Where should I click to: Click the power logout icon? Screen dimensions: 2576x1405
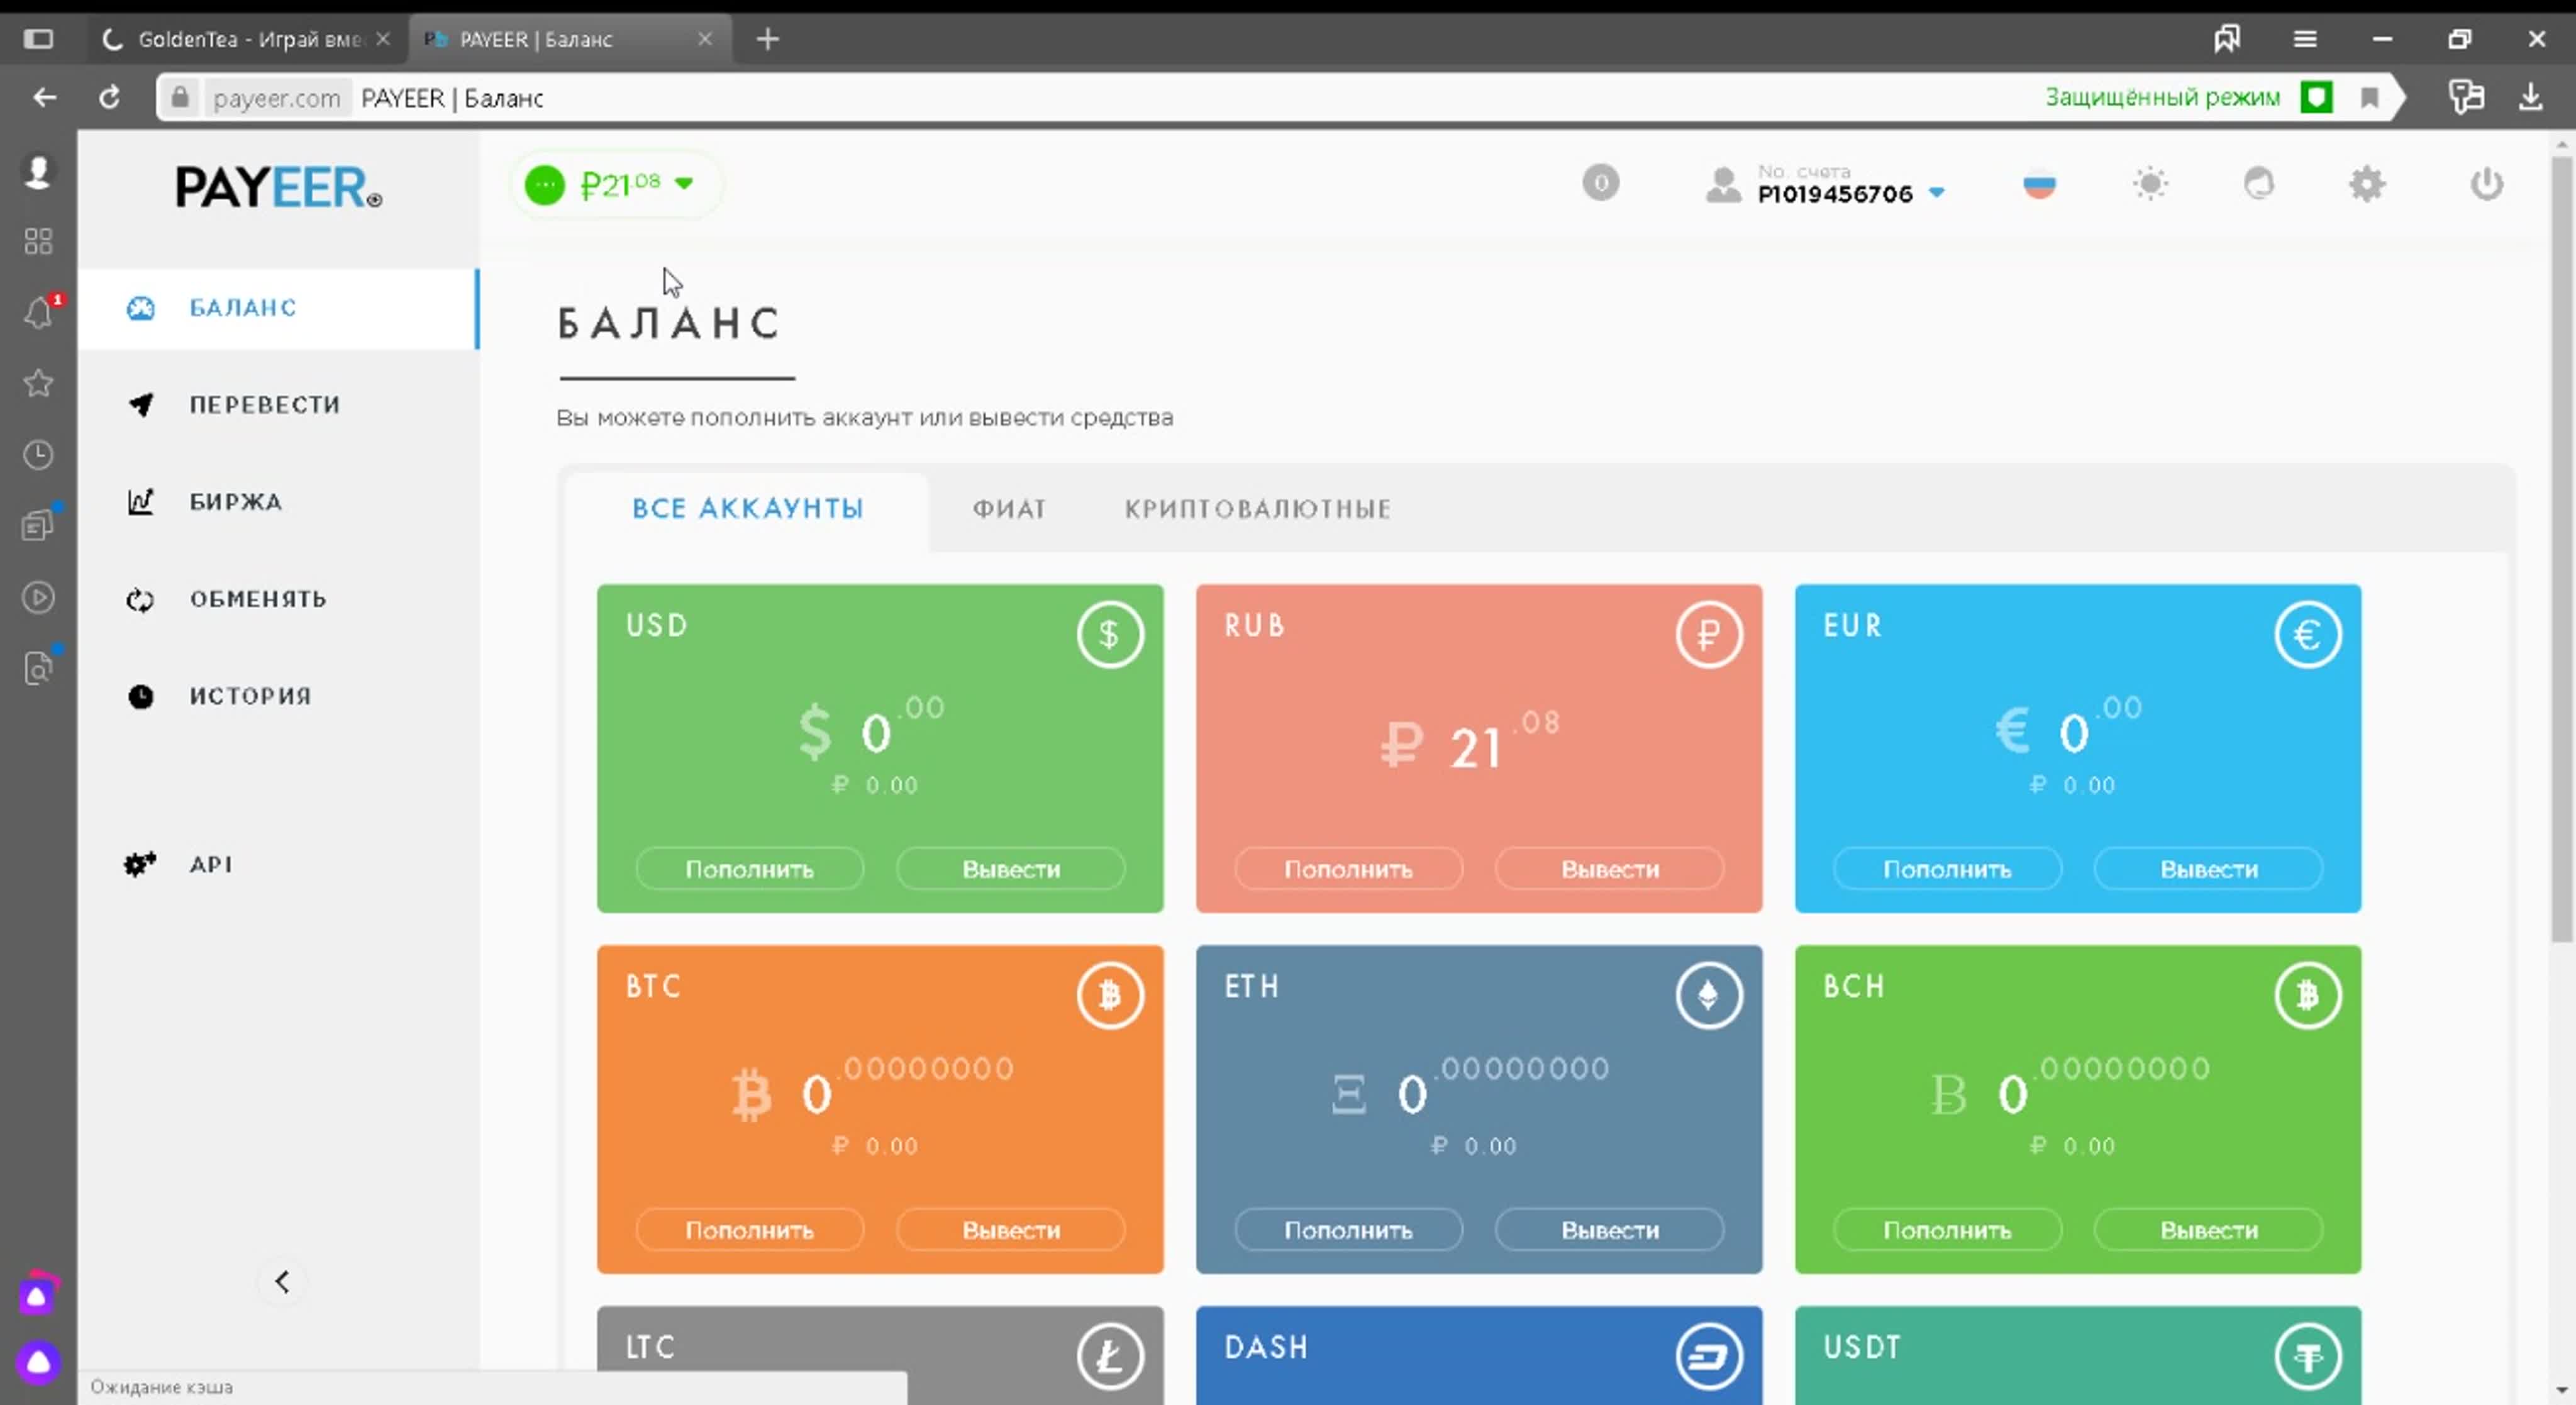click(2486, 184)
